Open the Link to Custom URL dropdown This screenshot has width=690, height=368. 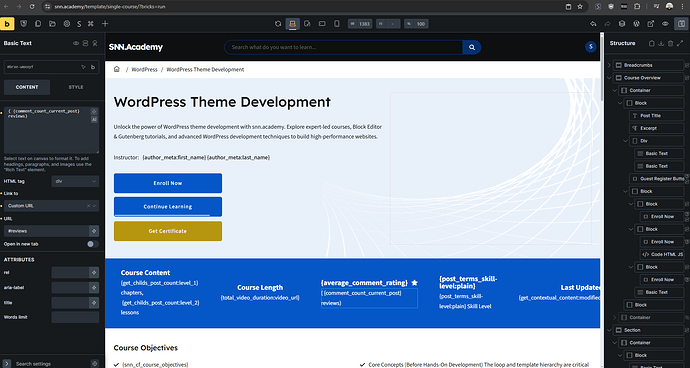click(x=51, y=206)
